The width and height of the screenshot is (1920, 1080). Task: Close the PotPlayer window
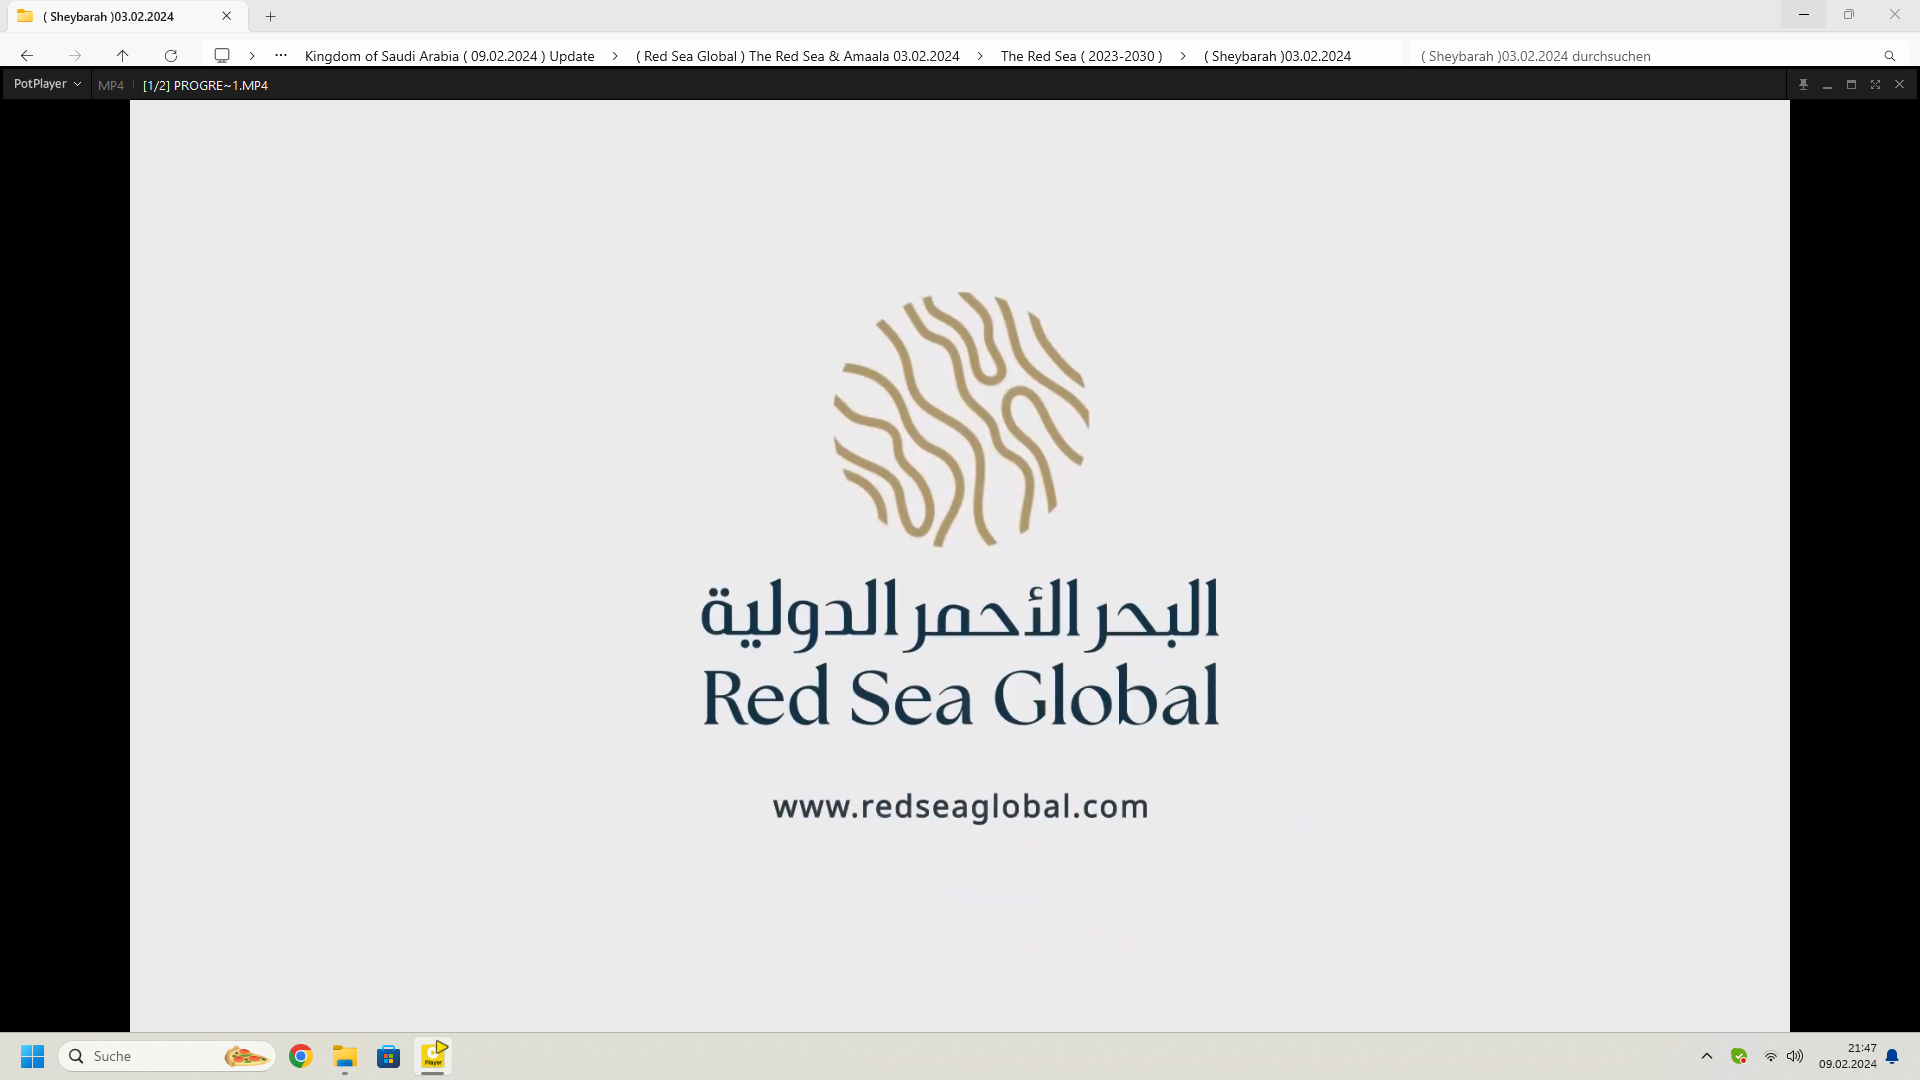pyautogui.click(x=1899, y=85)
